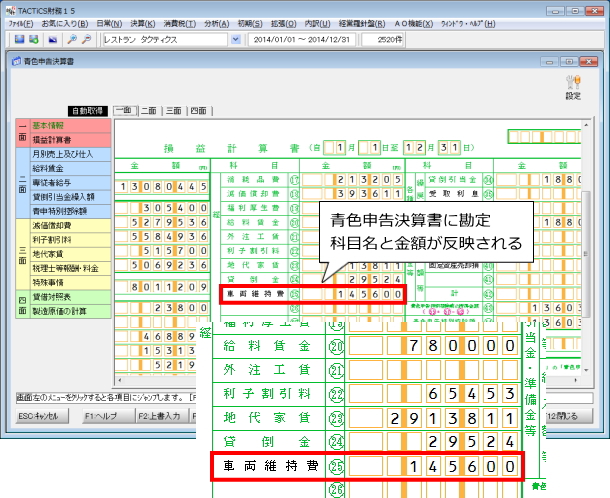Click the ESC:キャンセル button
The image size is (610, 498).
coord(42,416)
